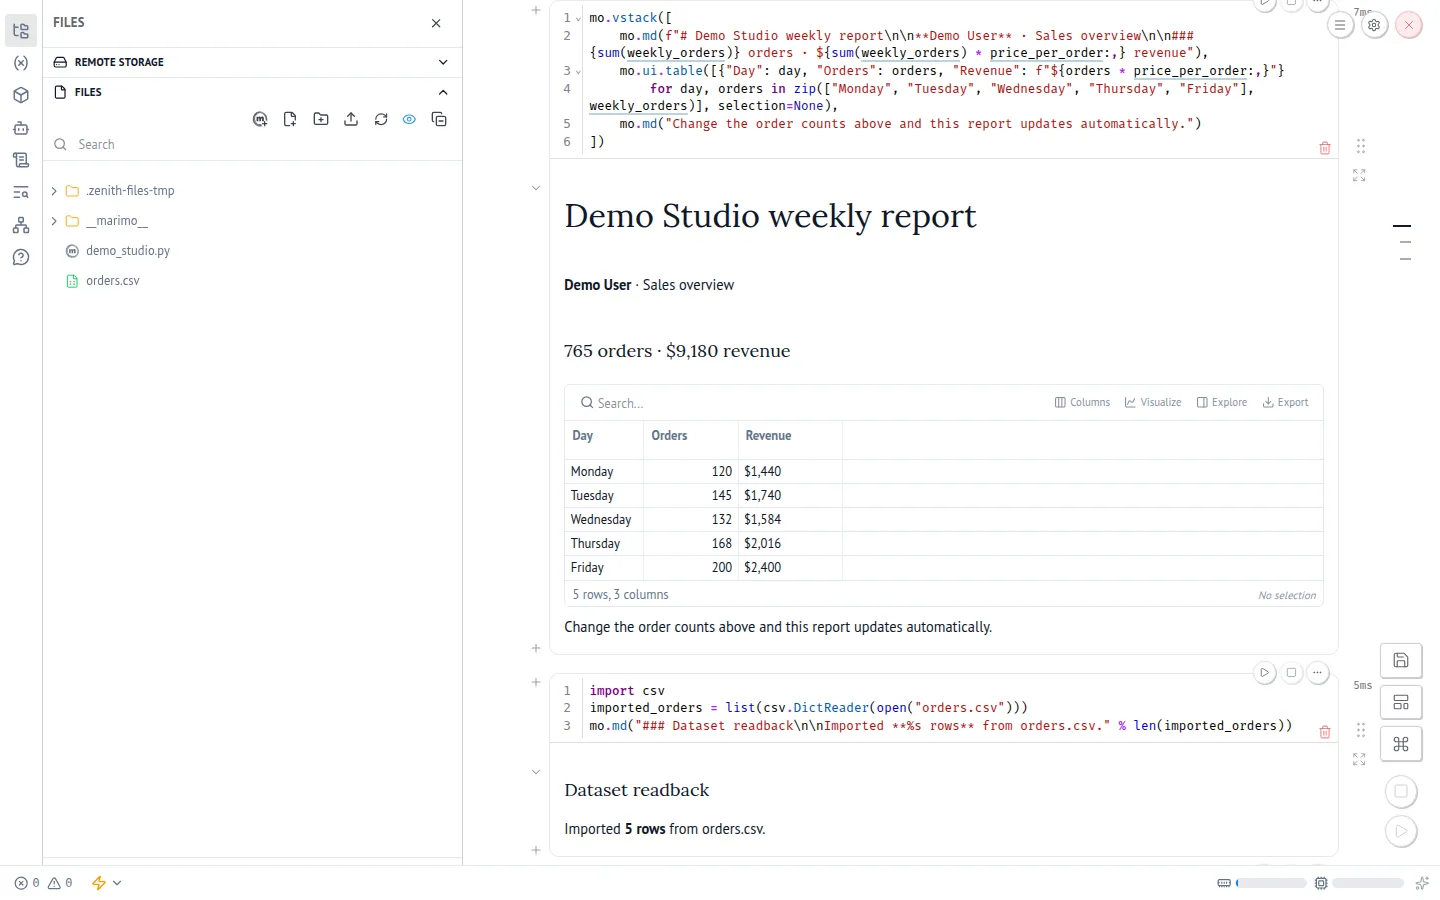1440x900 pixels.
Task: Open the help and feedback icon
Action: coord(21,257)
